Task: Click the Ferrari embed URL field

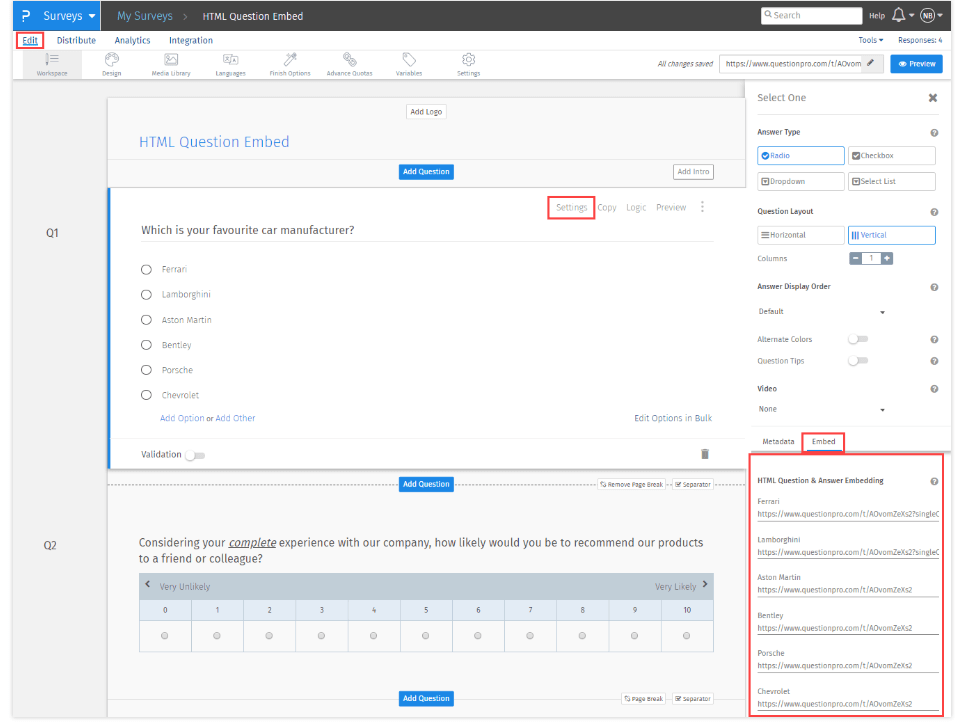Action: 848,514
